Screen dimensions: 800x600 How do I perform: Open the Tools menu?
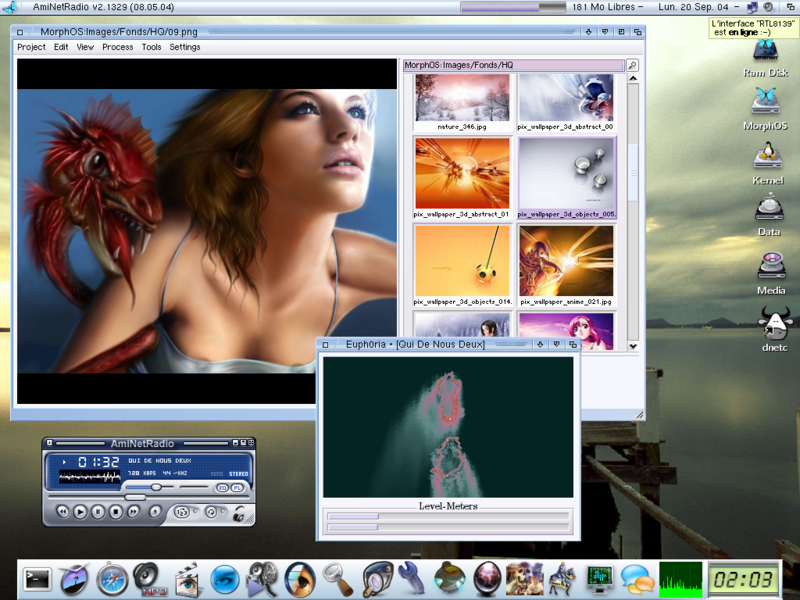pos(151,47)
